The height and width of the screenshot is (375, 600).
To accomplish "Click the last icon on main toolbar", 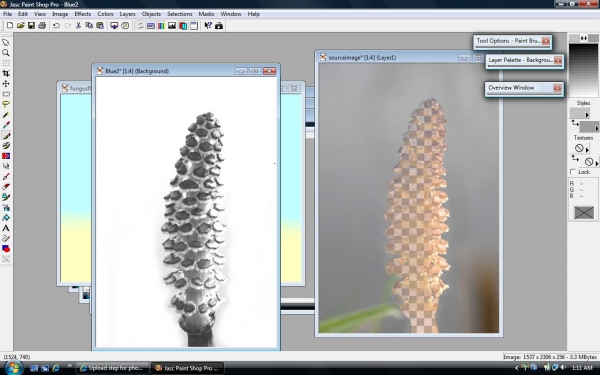I will point(219,26).
